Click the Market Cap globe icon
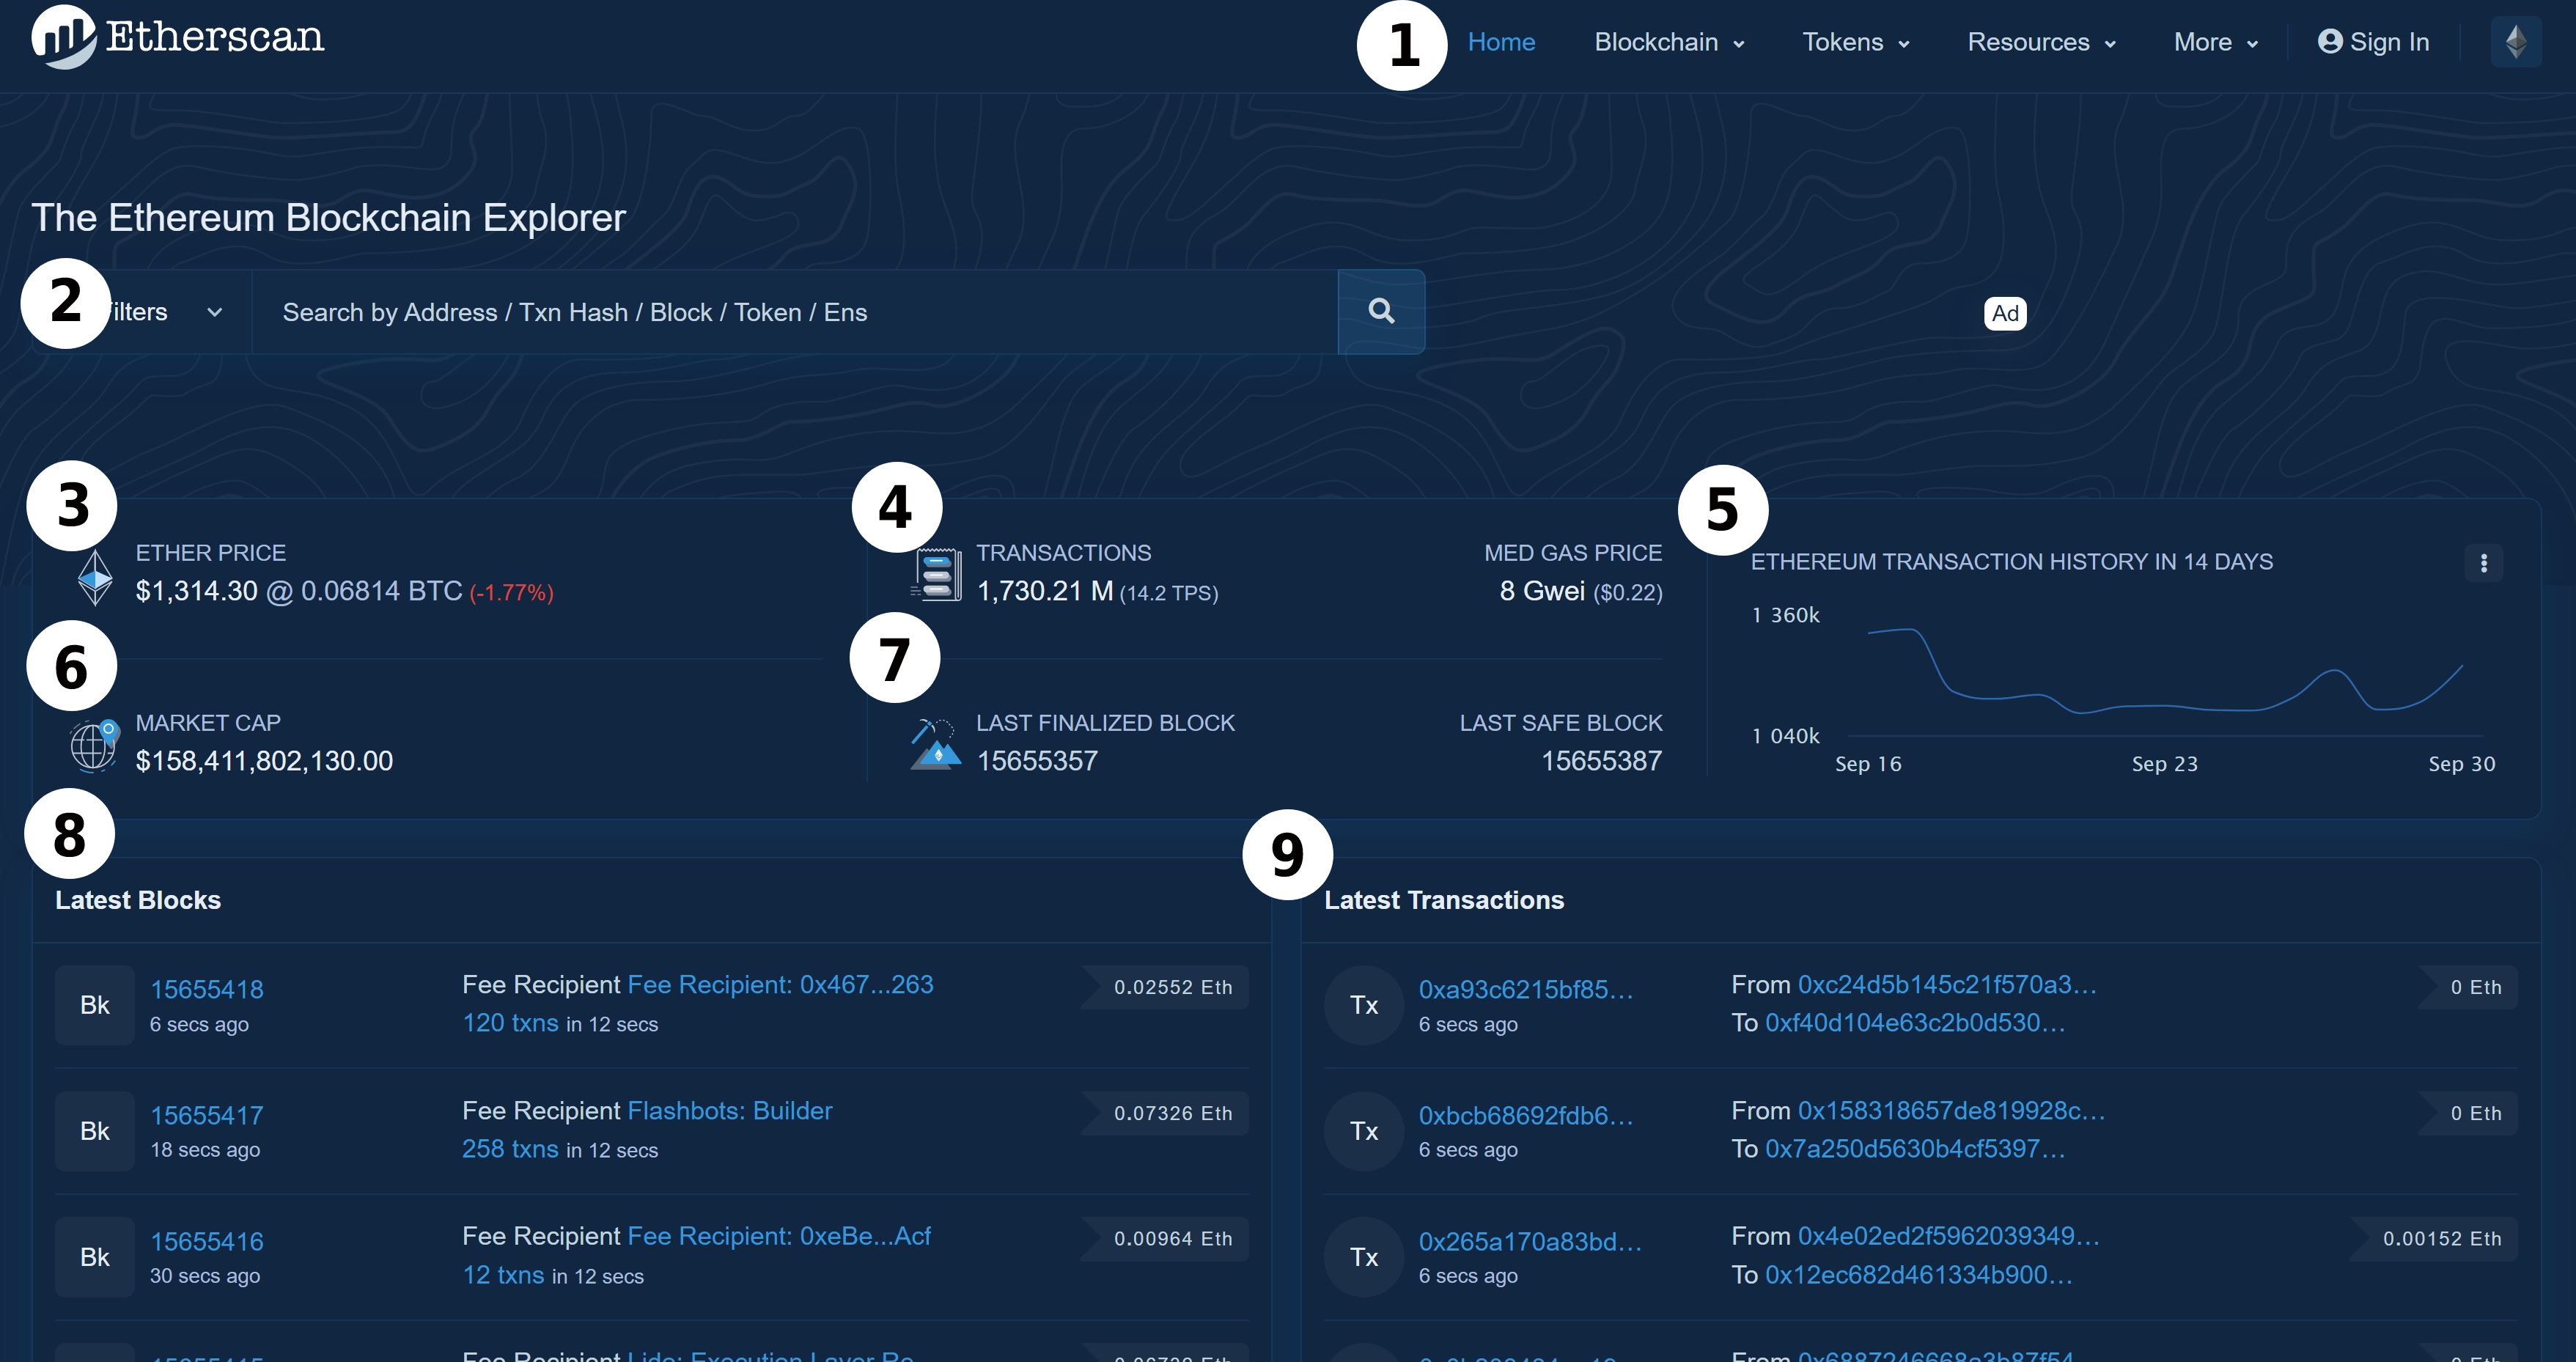 click(94, 742)
